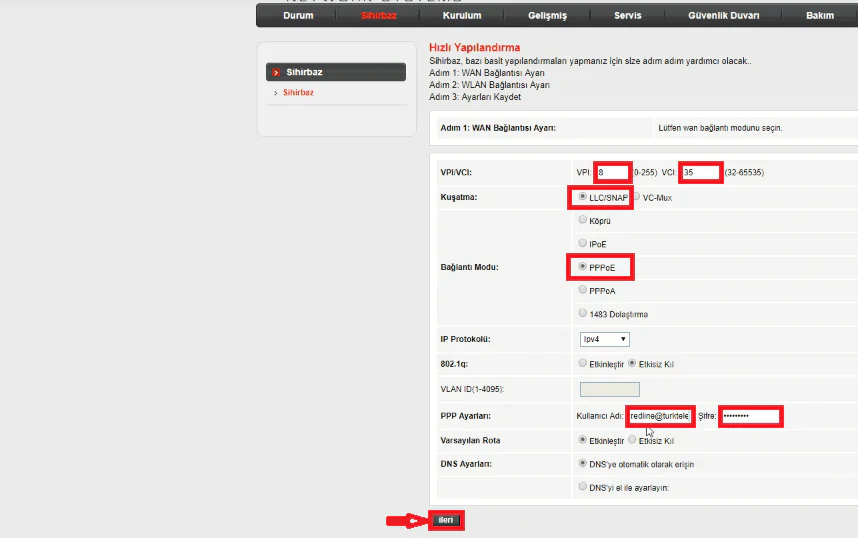Open the IP Protokolü dropdown
Image resolution: width=858 pixels, height=538 pixels.
[x=605, y=339]
